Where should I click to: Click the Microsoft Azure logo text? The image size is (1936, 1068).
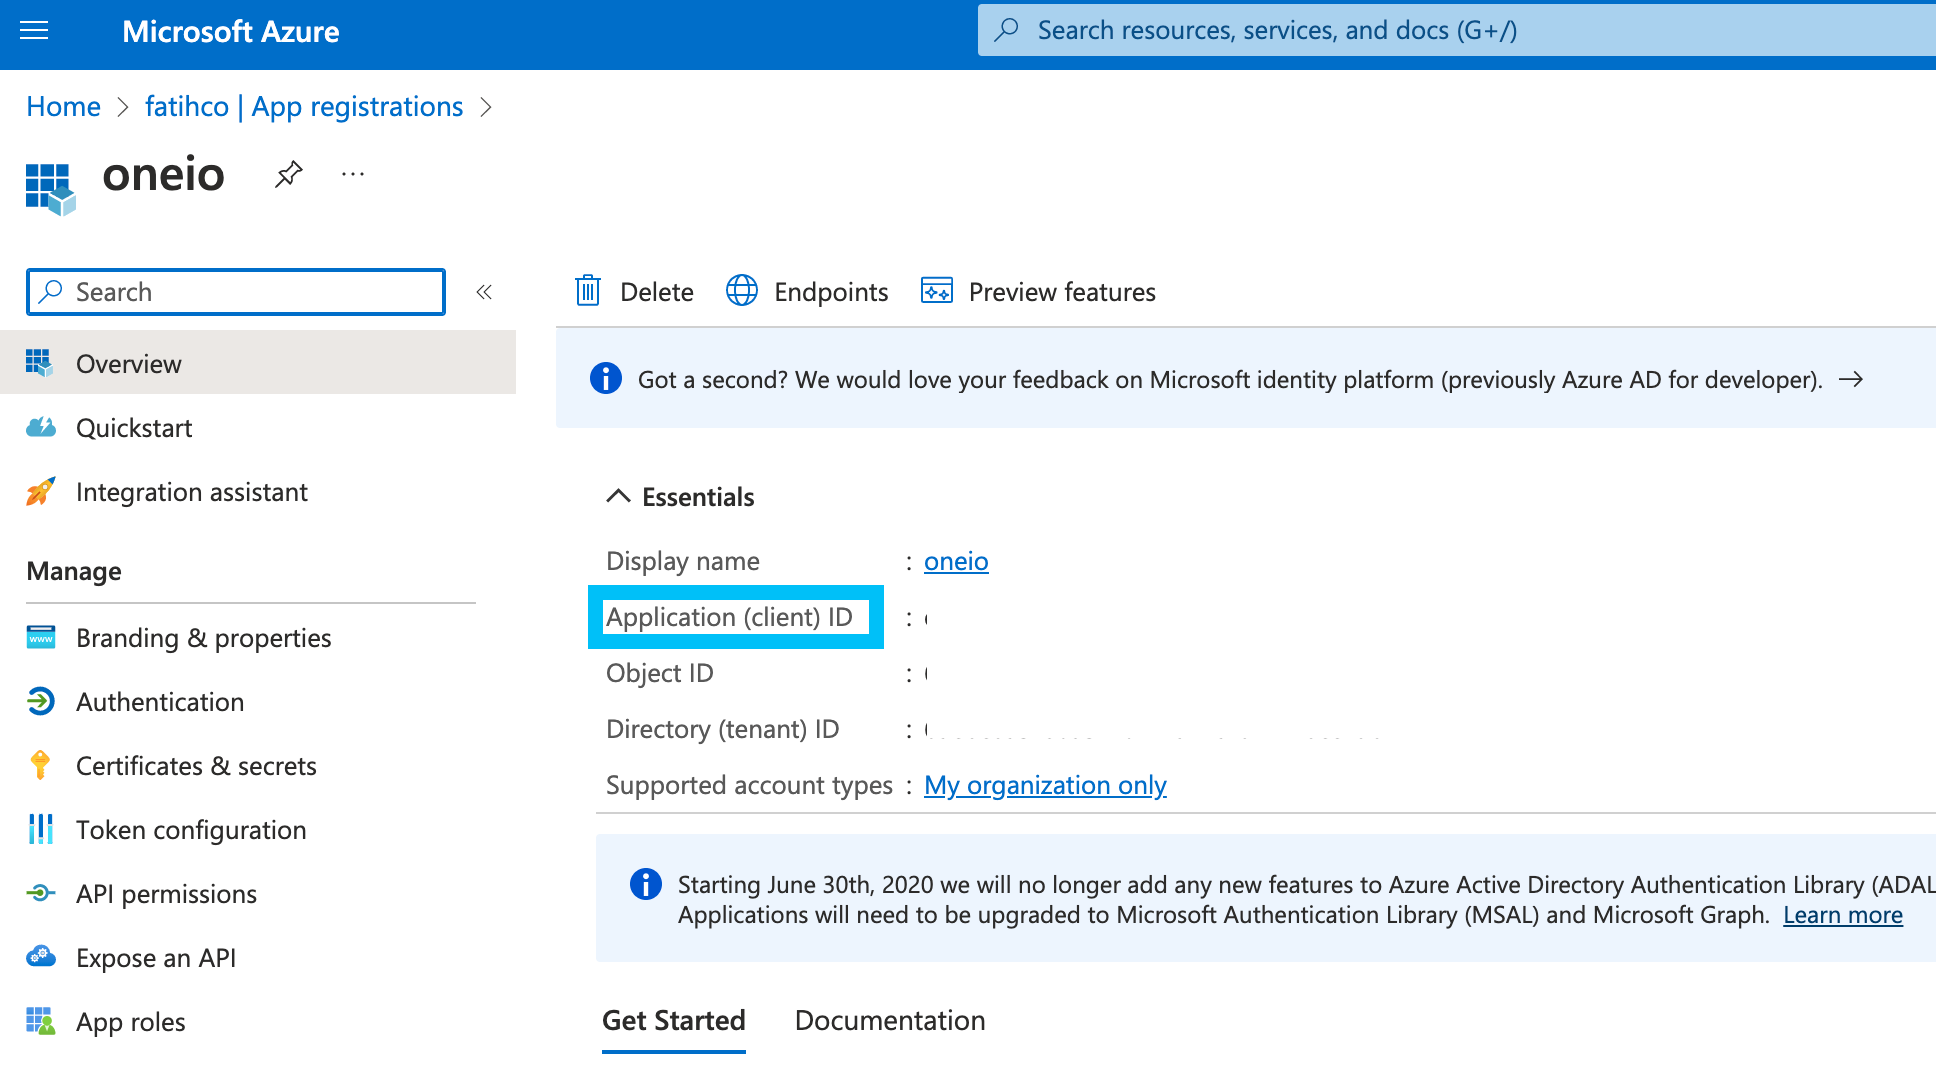[x=230, y=31]
